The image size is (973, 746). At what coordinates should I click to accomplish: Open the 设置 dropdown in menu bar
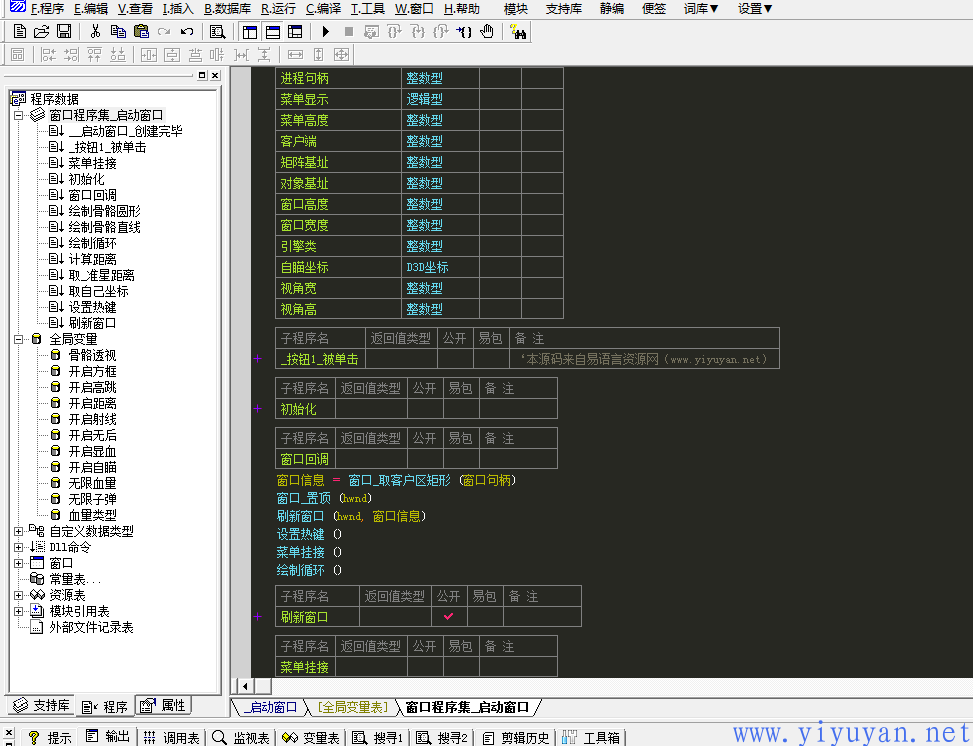pos(755,9)
